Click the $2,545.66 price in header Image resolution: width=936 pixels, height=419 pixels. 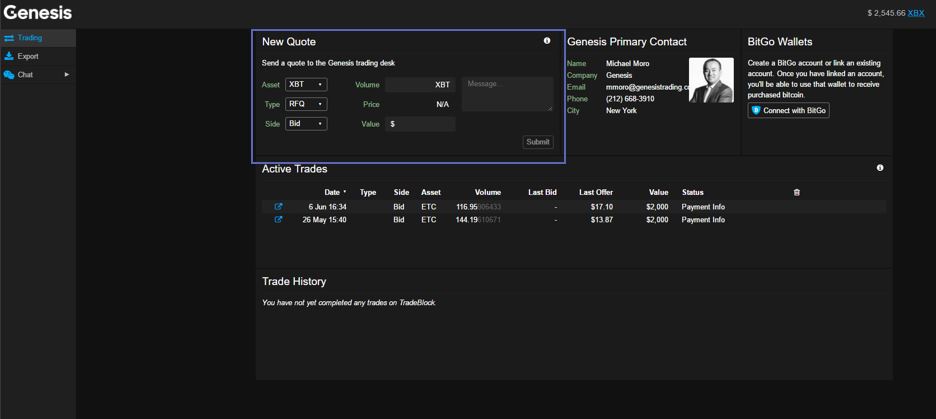886,13
